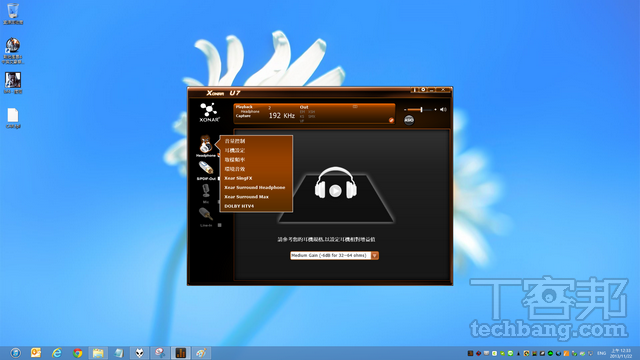Choose Xear Surround Headphone menu entry
Image resolution: width=640 pixels, height=360 pixels.
(255, 187)
